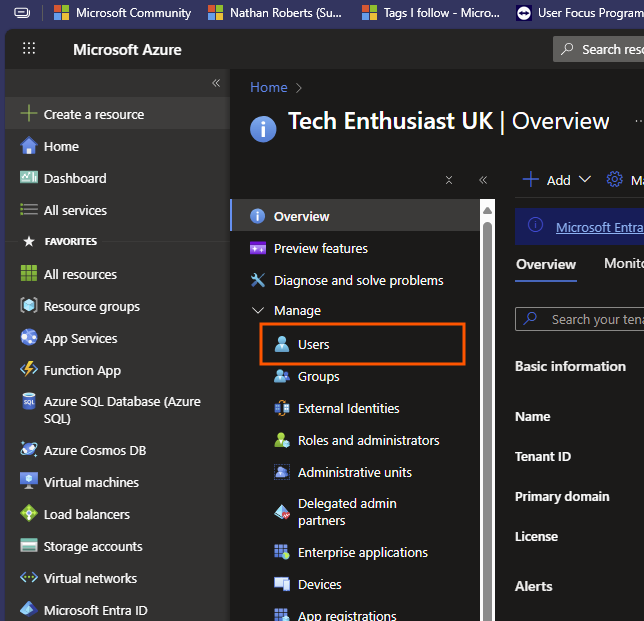Open the Azure portal waffle menu

pos(29,49)
